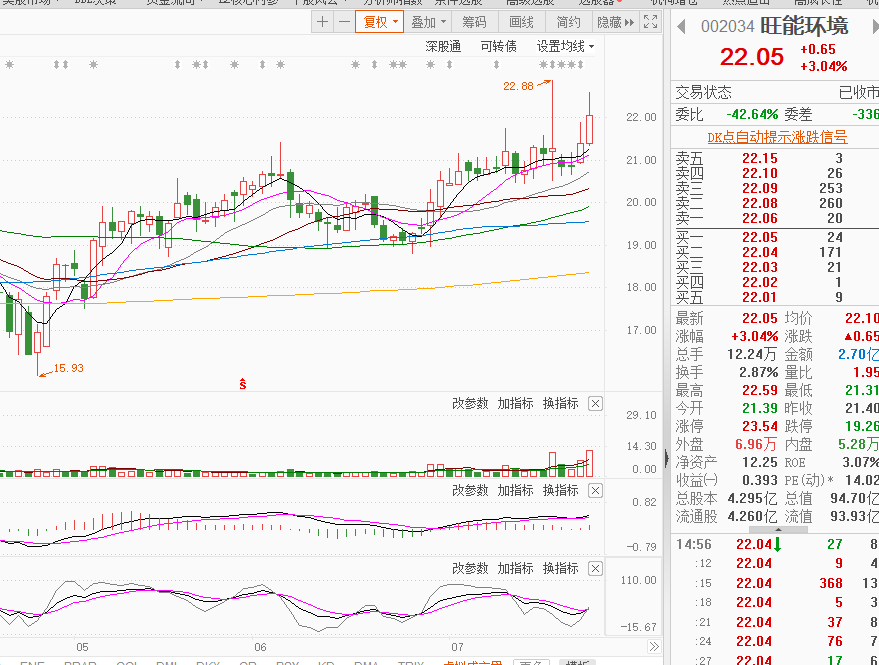Click the 总股本 value 4.295亿
Screen dimensions: 879x665
pyautogui.click(x=752, y=498)
